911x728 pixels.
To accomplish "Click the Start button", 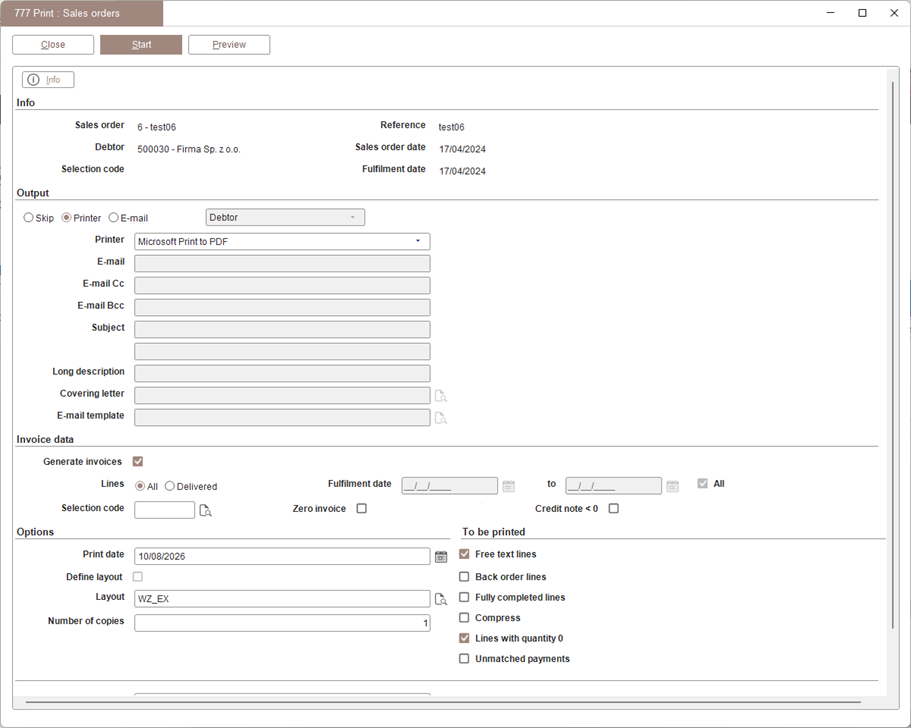I will 141,45.
